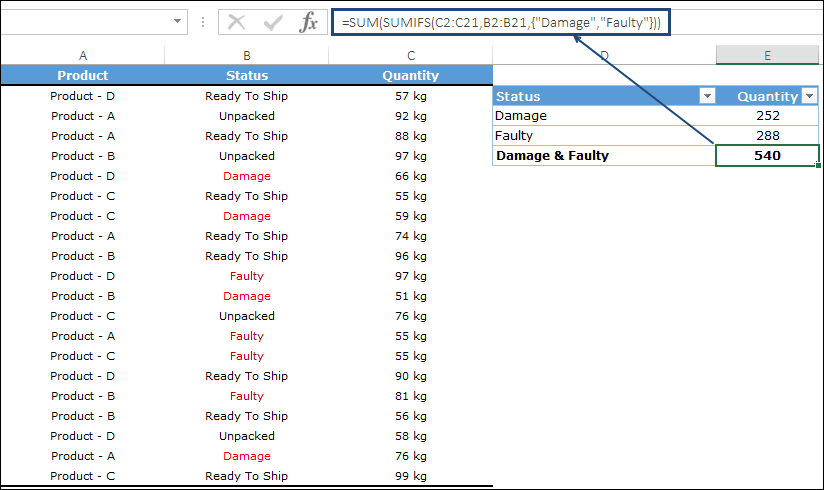This screenshot has height=490, width=824.
Task: Click the Damage cell in summary table
Action: pyautogui.click(x=604, y=116)
